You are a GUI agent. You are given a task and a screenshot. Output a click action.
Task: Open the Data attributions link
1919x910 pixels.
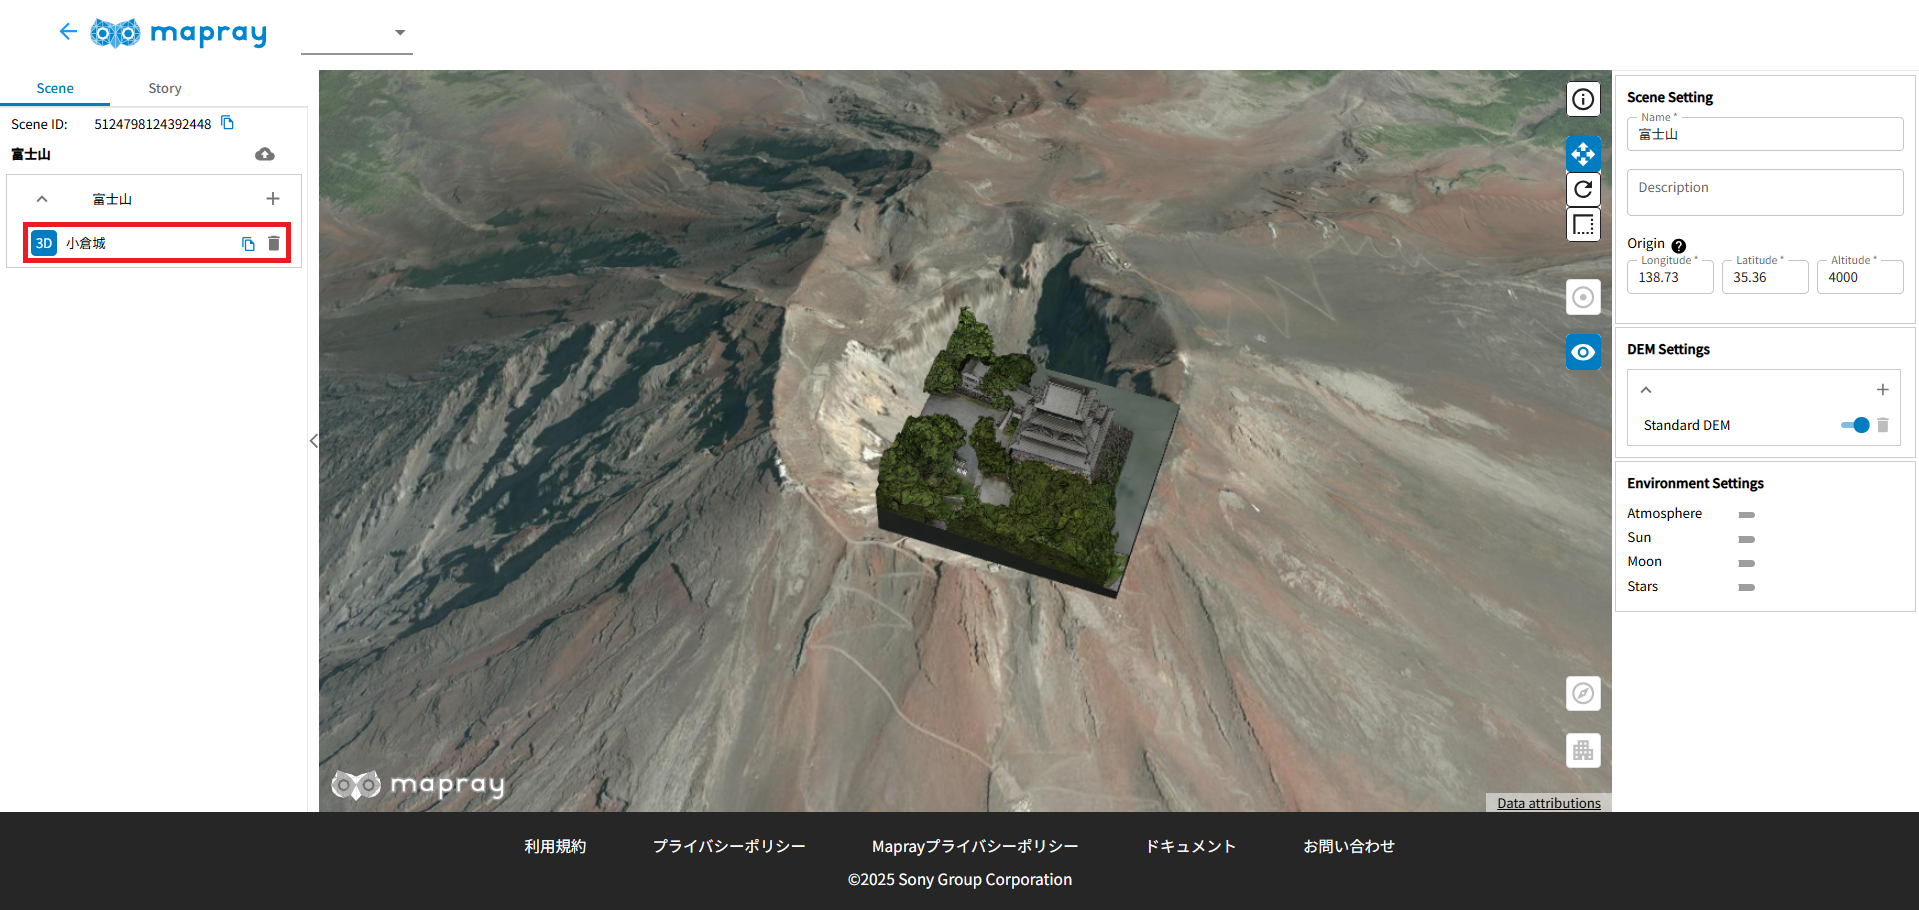click(1548, 803)
